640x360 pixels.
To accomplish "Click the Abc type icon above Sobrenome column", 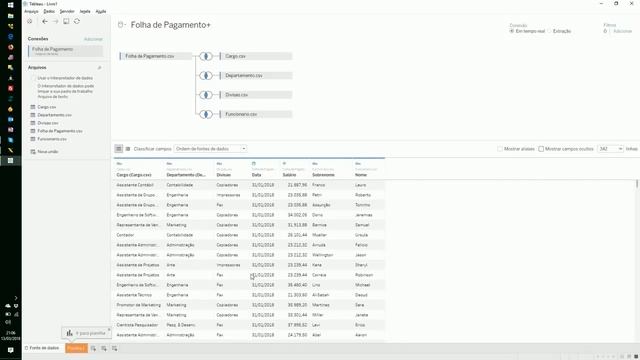I will coord(315,164).
